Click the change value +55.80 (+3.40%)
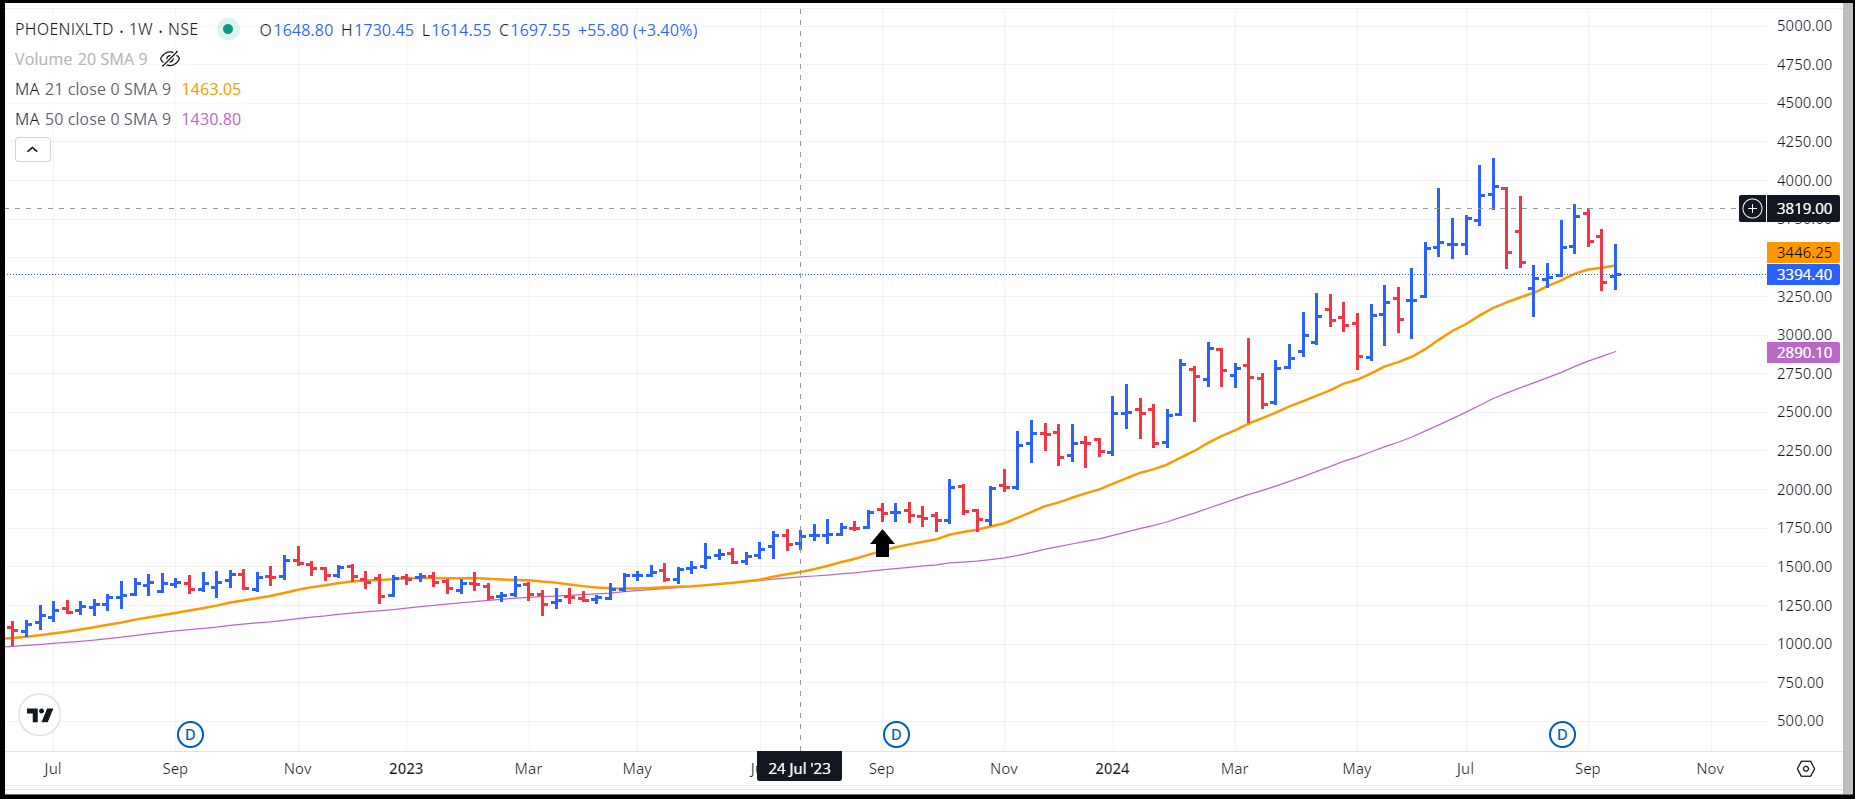 638,30
